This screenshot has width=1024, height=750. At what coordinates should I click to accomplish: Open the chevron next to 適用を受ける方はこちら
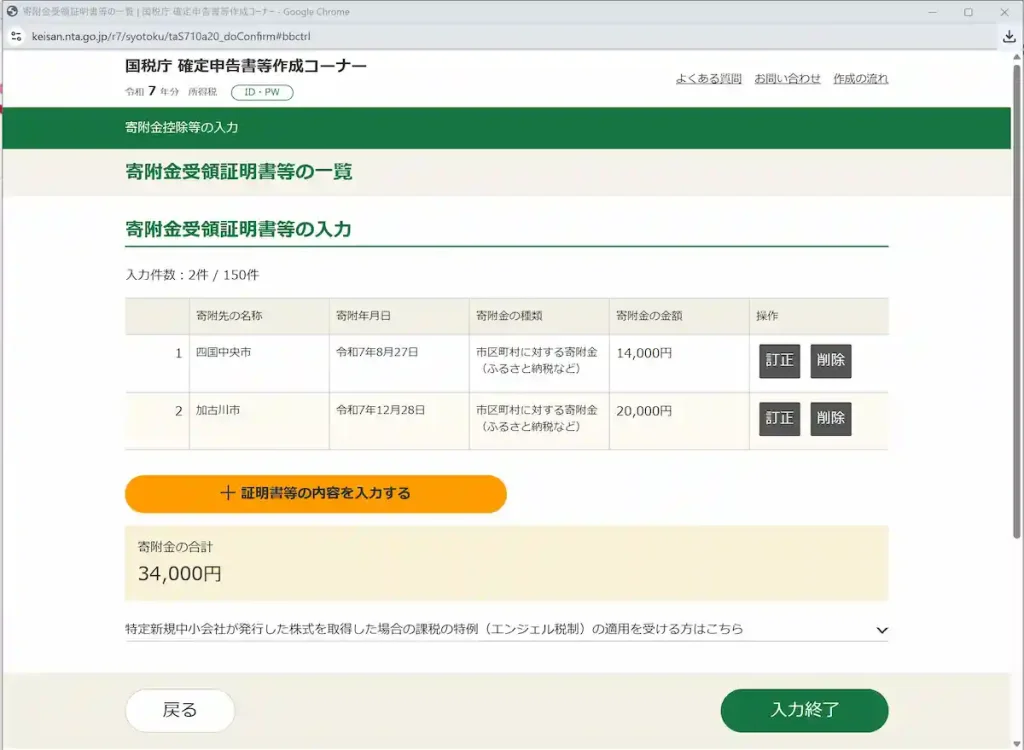(x=881, y=629)
